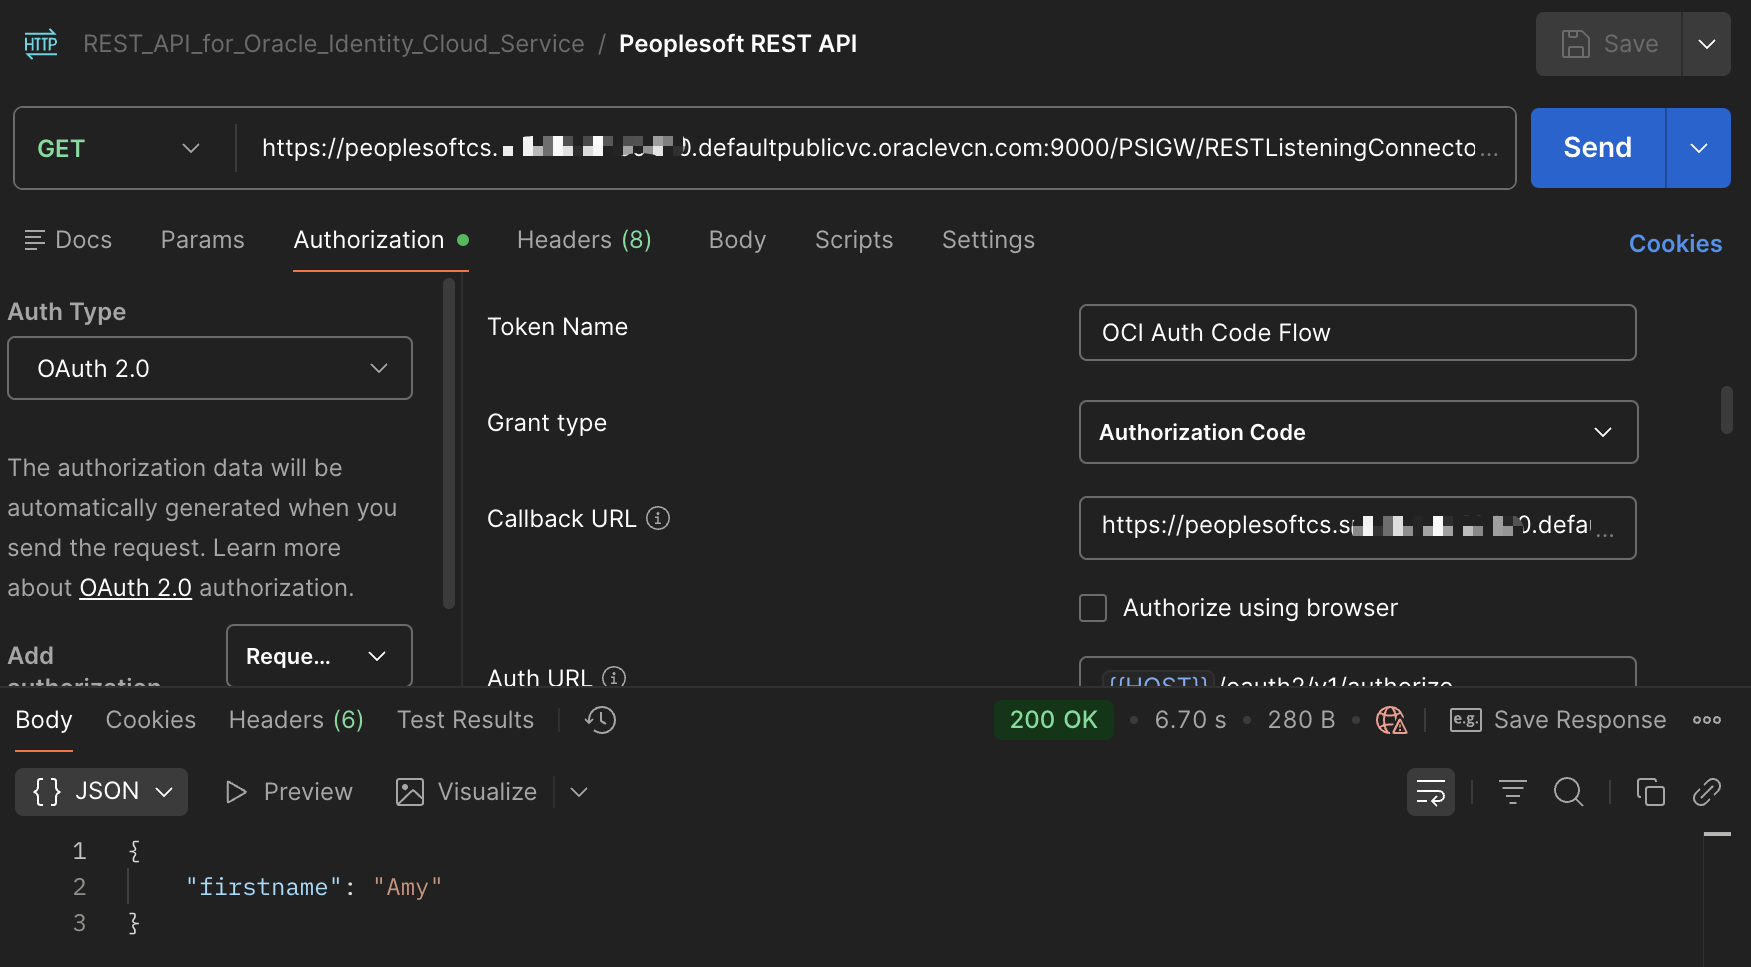The width and height of the screenshot is (1751, 967).
Task: Enable Authorize using browser checkbox
Action: [1093, 608]
